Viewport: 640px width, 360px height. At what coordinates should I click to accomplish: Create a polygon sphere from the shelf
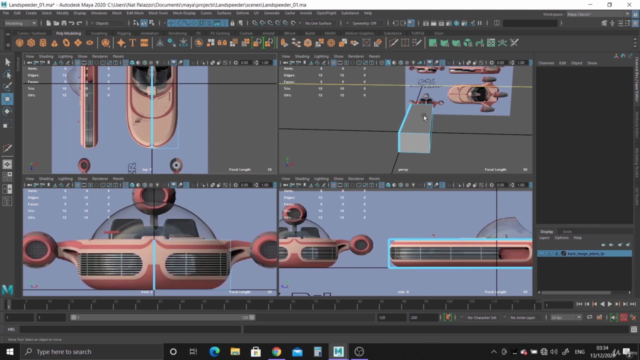19,43
